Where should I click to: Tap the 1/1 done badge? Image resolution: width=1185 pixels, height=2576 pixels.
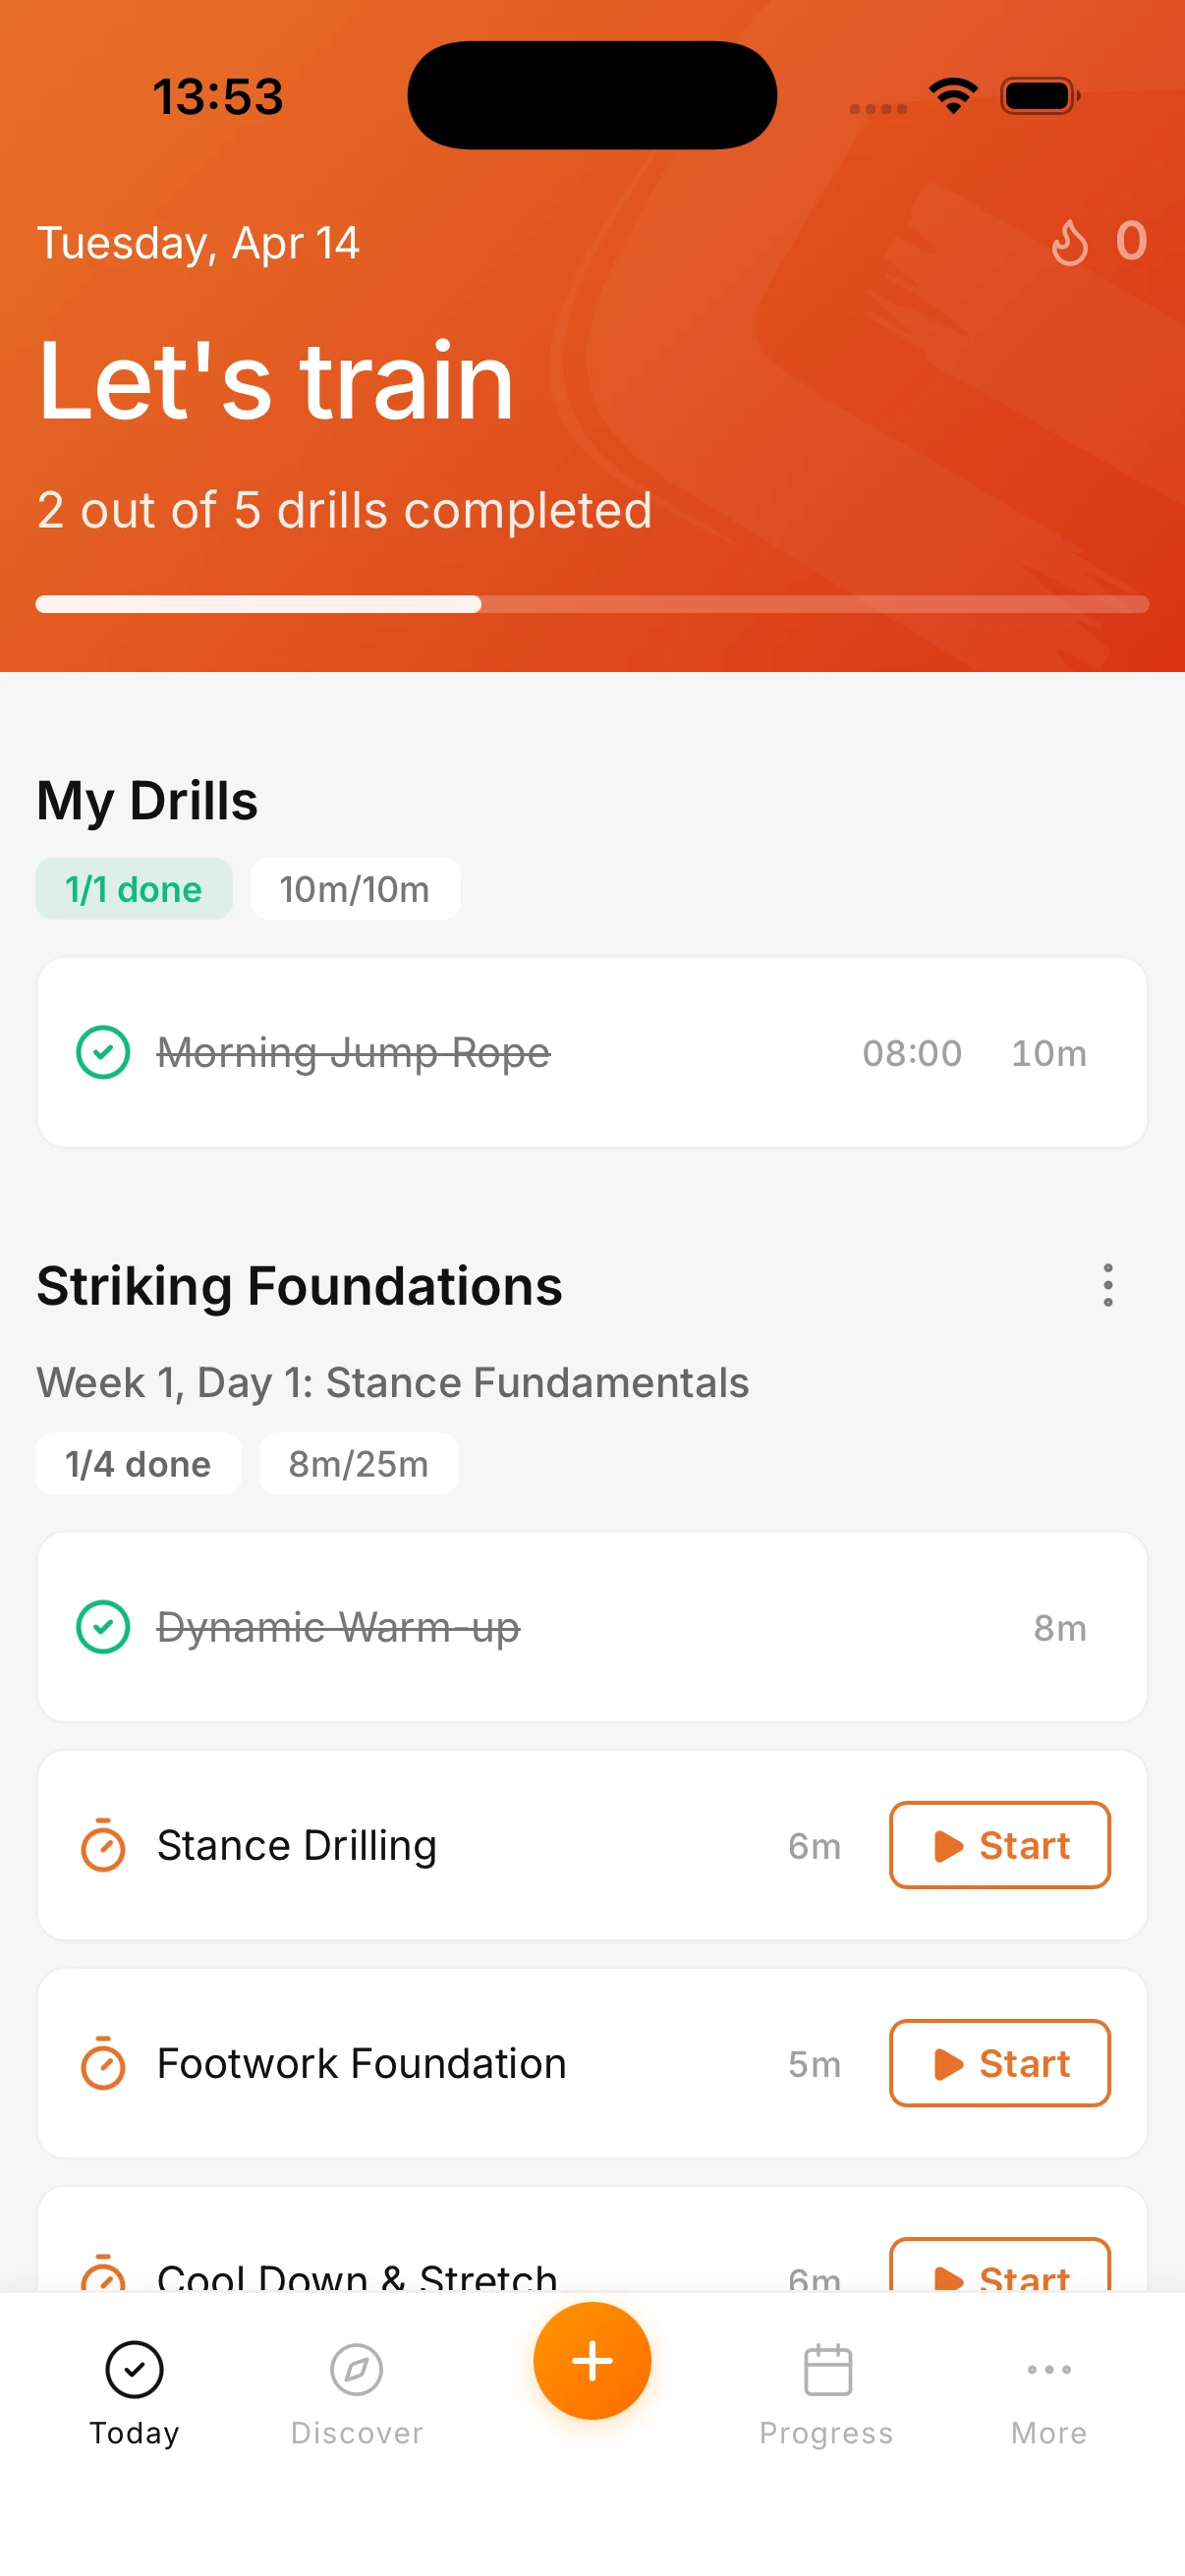click(134, 889)
